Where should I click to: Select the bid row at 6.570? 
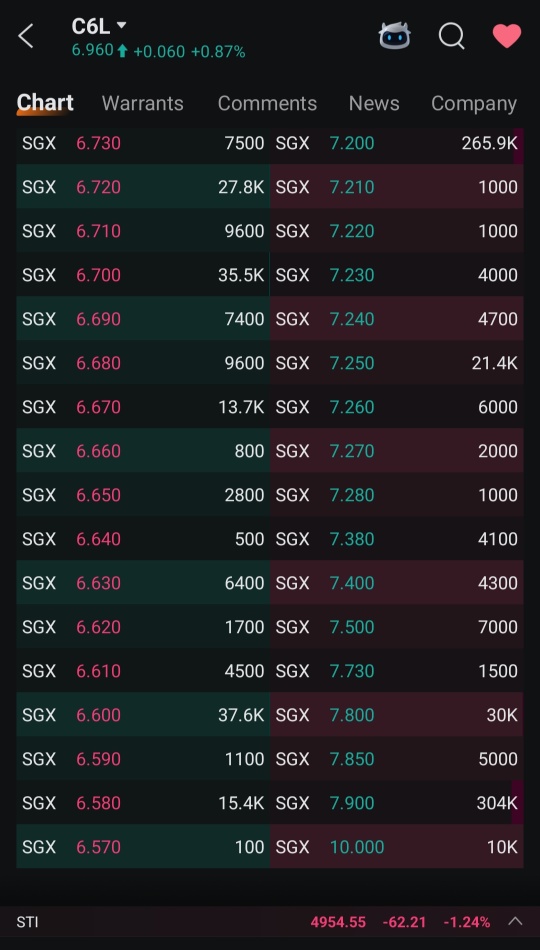[x=143, y=846]
